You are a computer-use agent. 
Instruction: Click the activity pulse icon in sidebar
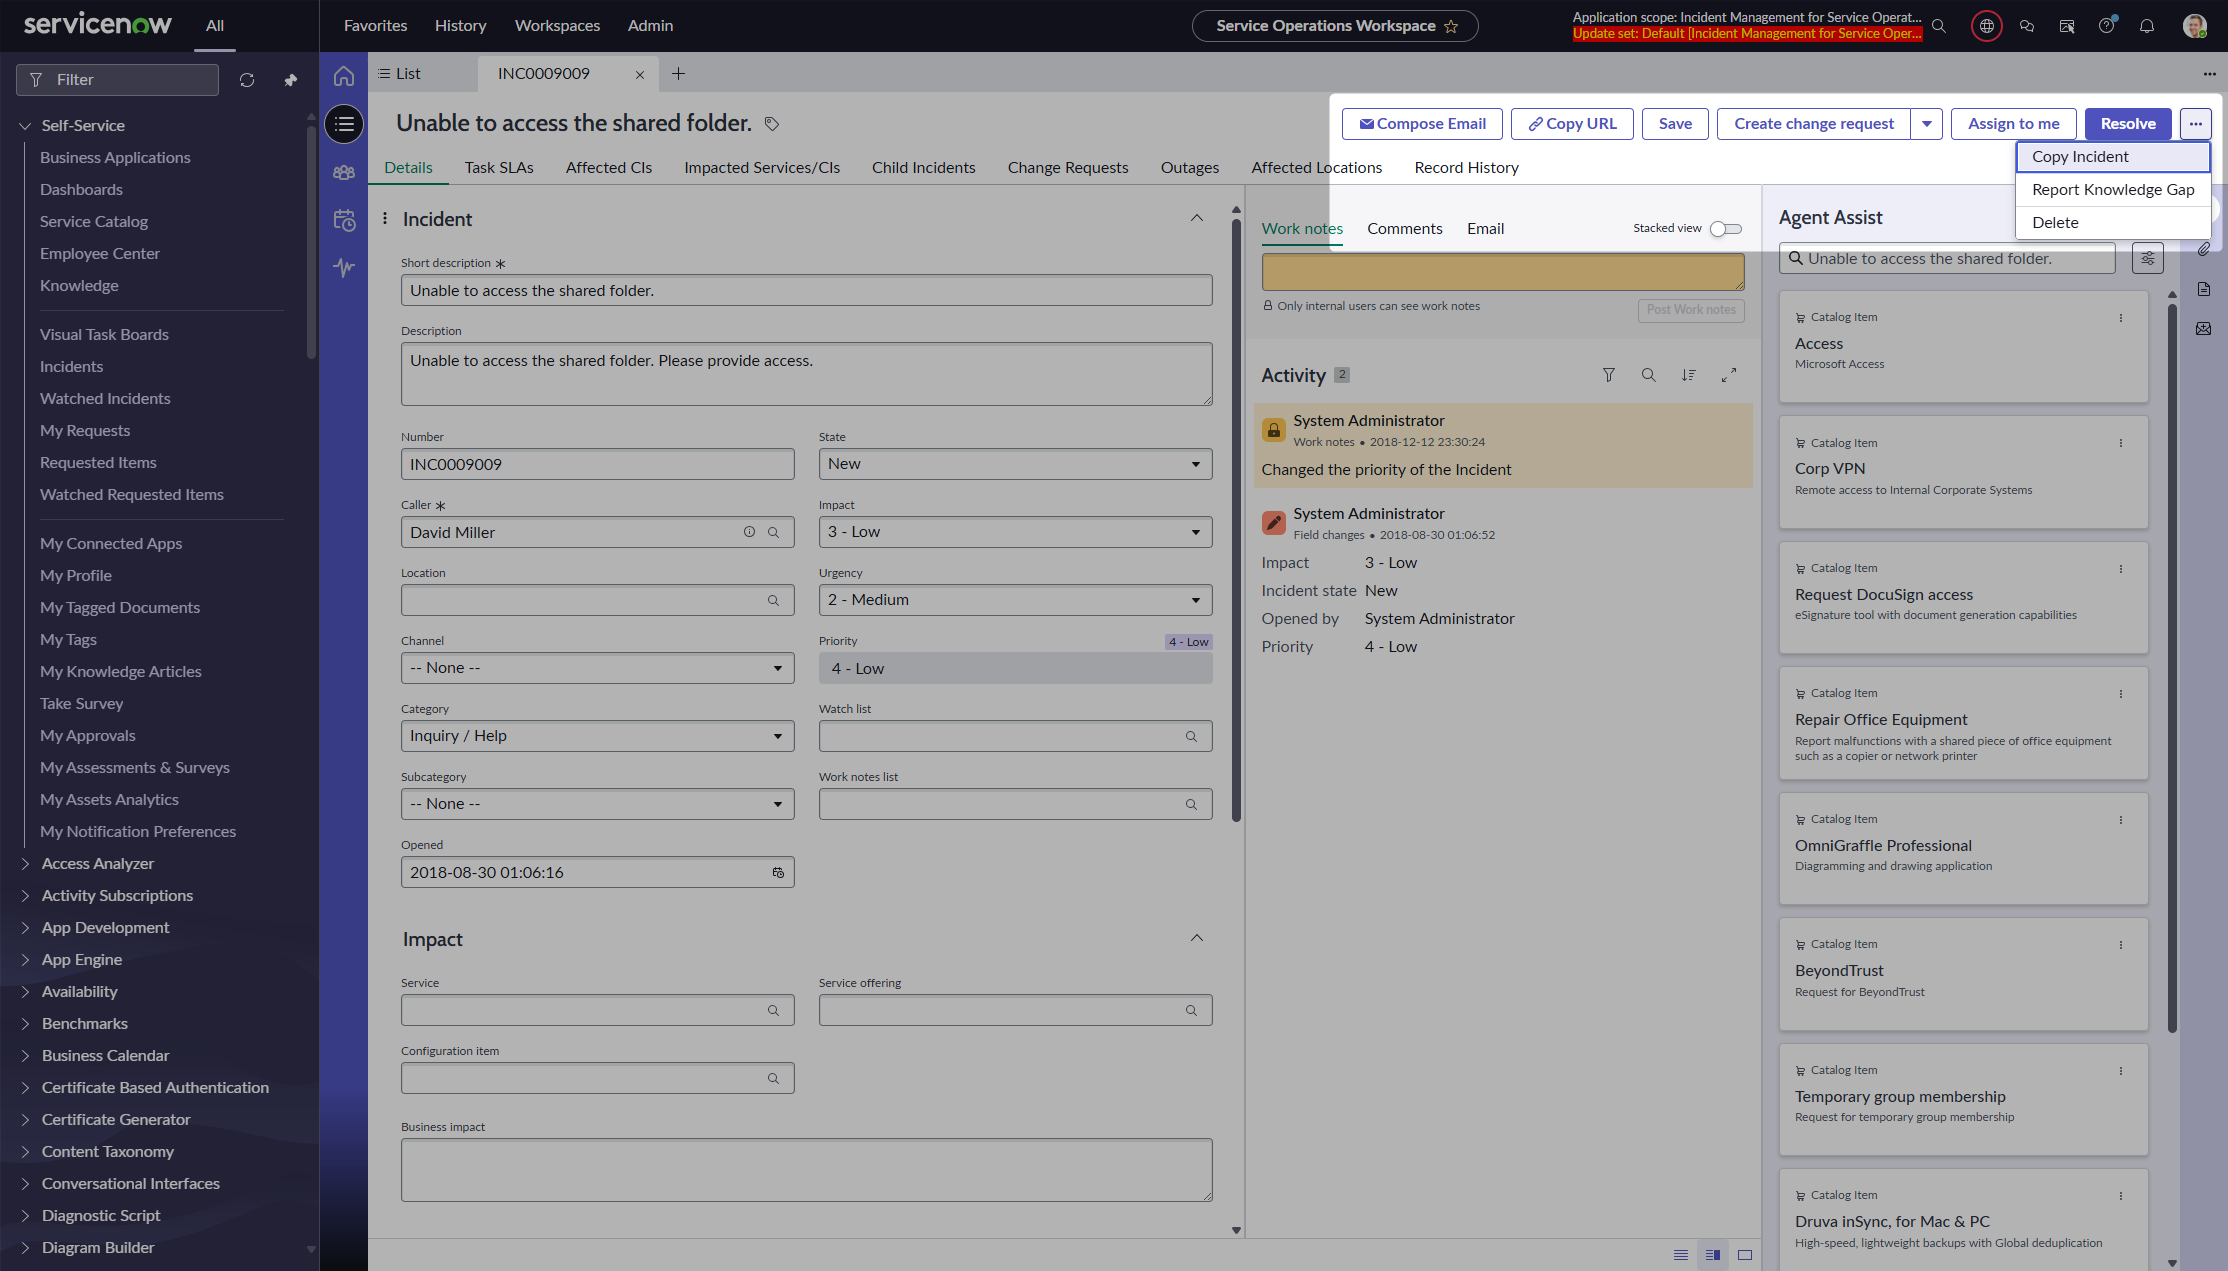pyautogui.click(x=344, y=267)
